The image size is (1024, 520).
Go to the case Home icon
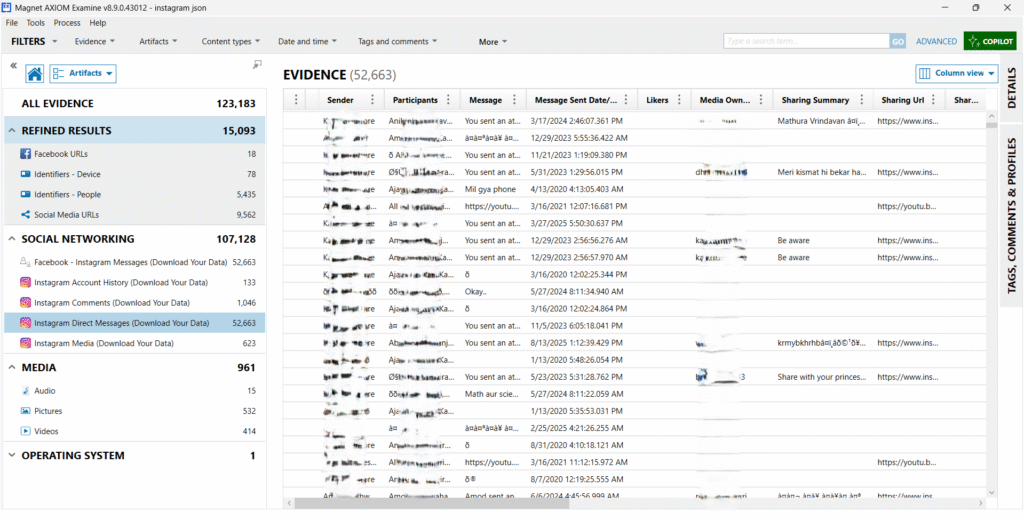pyautogui.click(x=35, y=74)
